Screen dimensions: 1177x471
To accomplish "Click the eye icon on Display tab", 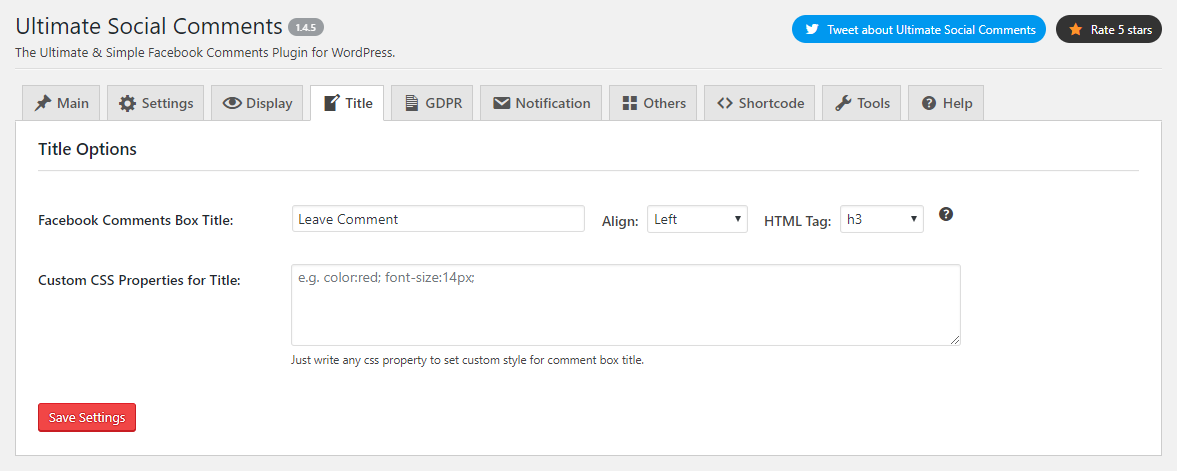I will click(232, 103).
